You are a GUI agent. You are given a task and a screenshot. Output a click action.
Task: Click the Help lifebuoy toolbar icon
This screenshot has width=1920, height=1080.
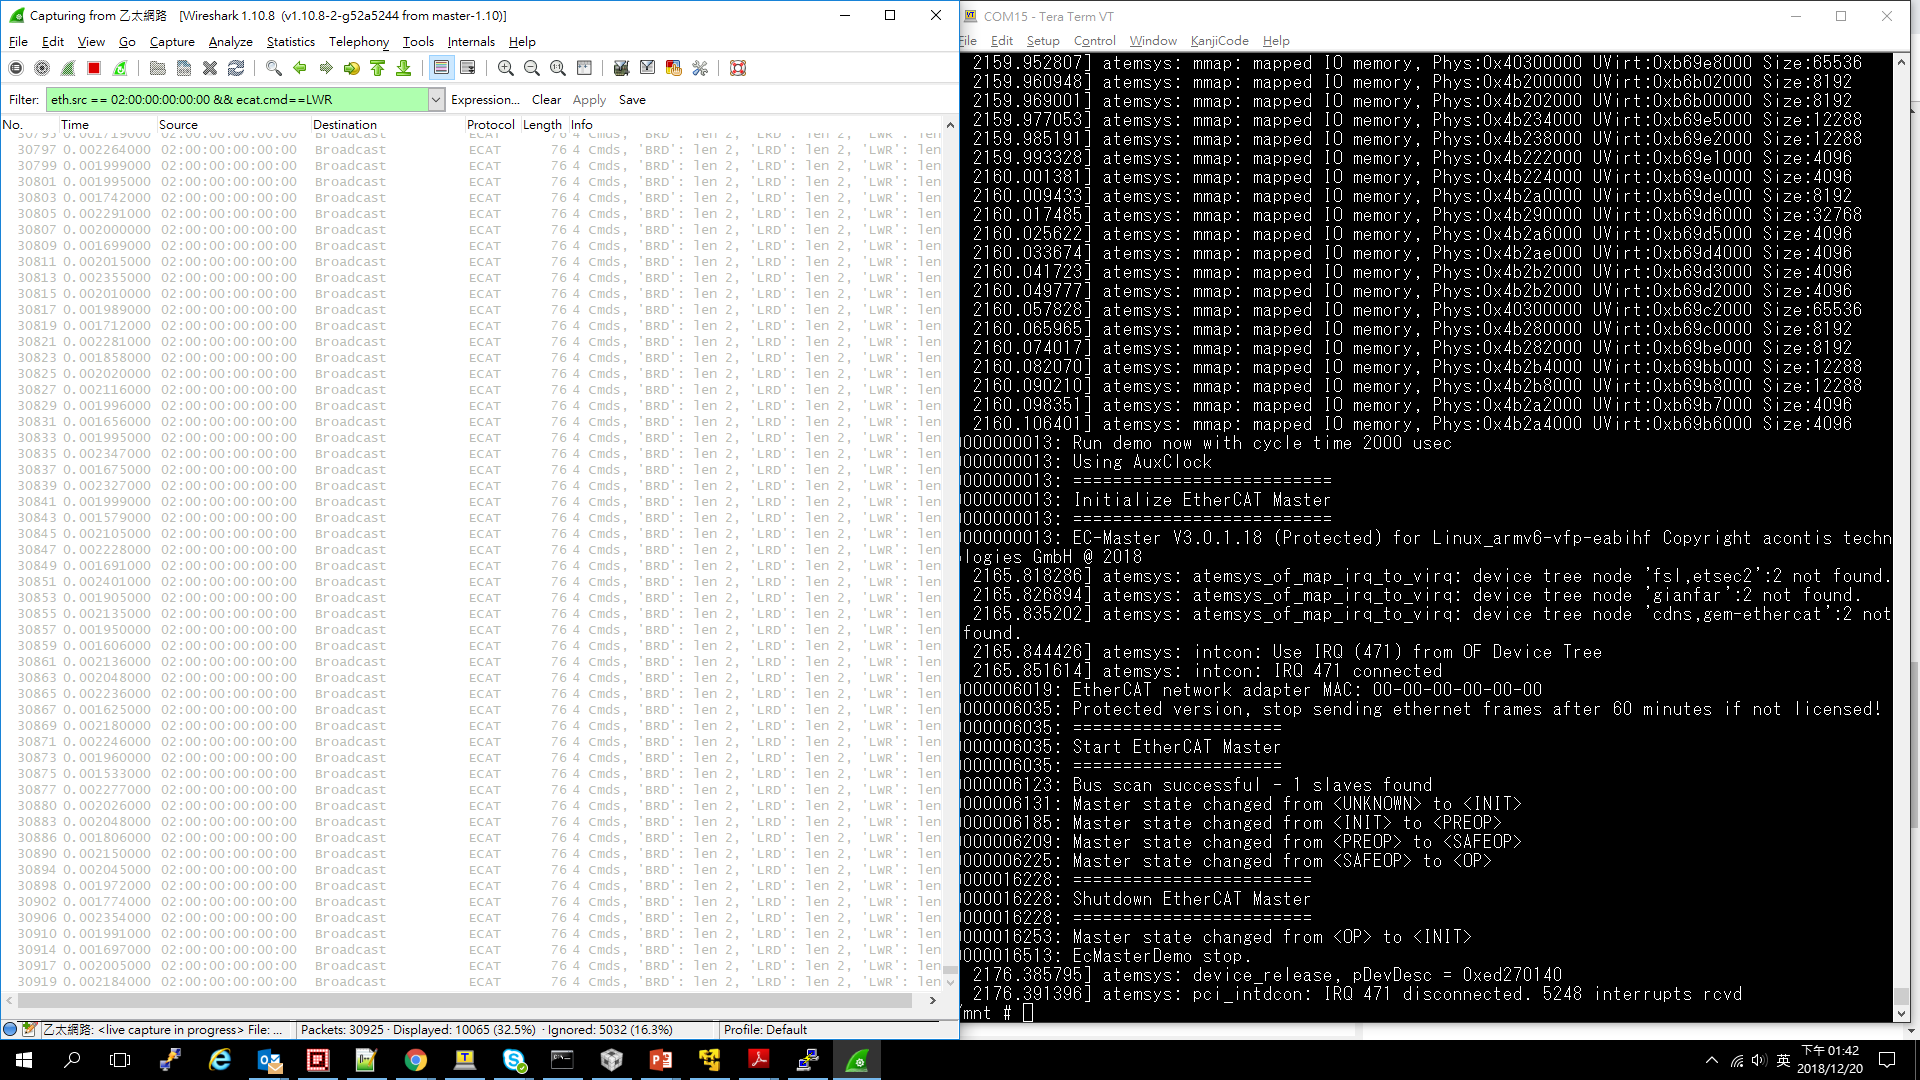click(x=738, y=68)
